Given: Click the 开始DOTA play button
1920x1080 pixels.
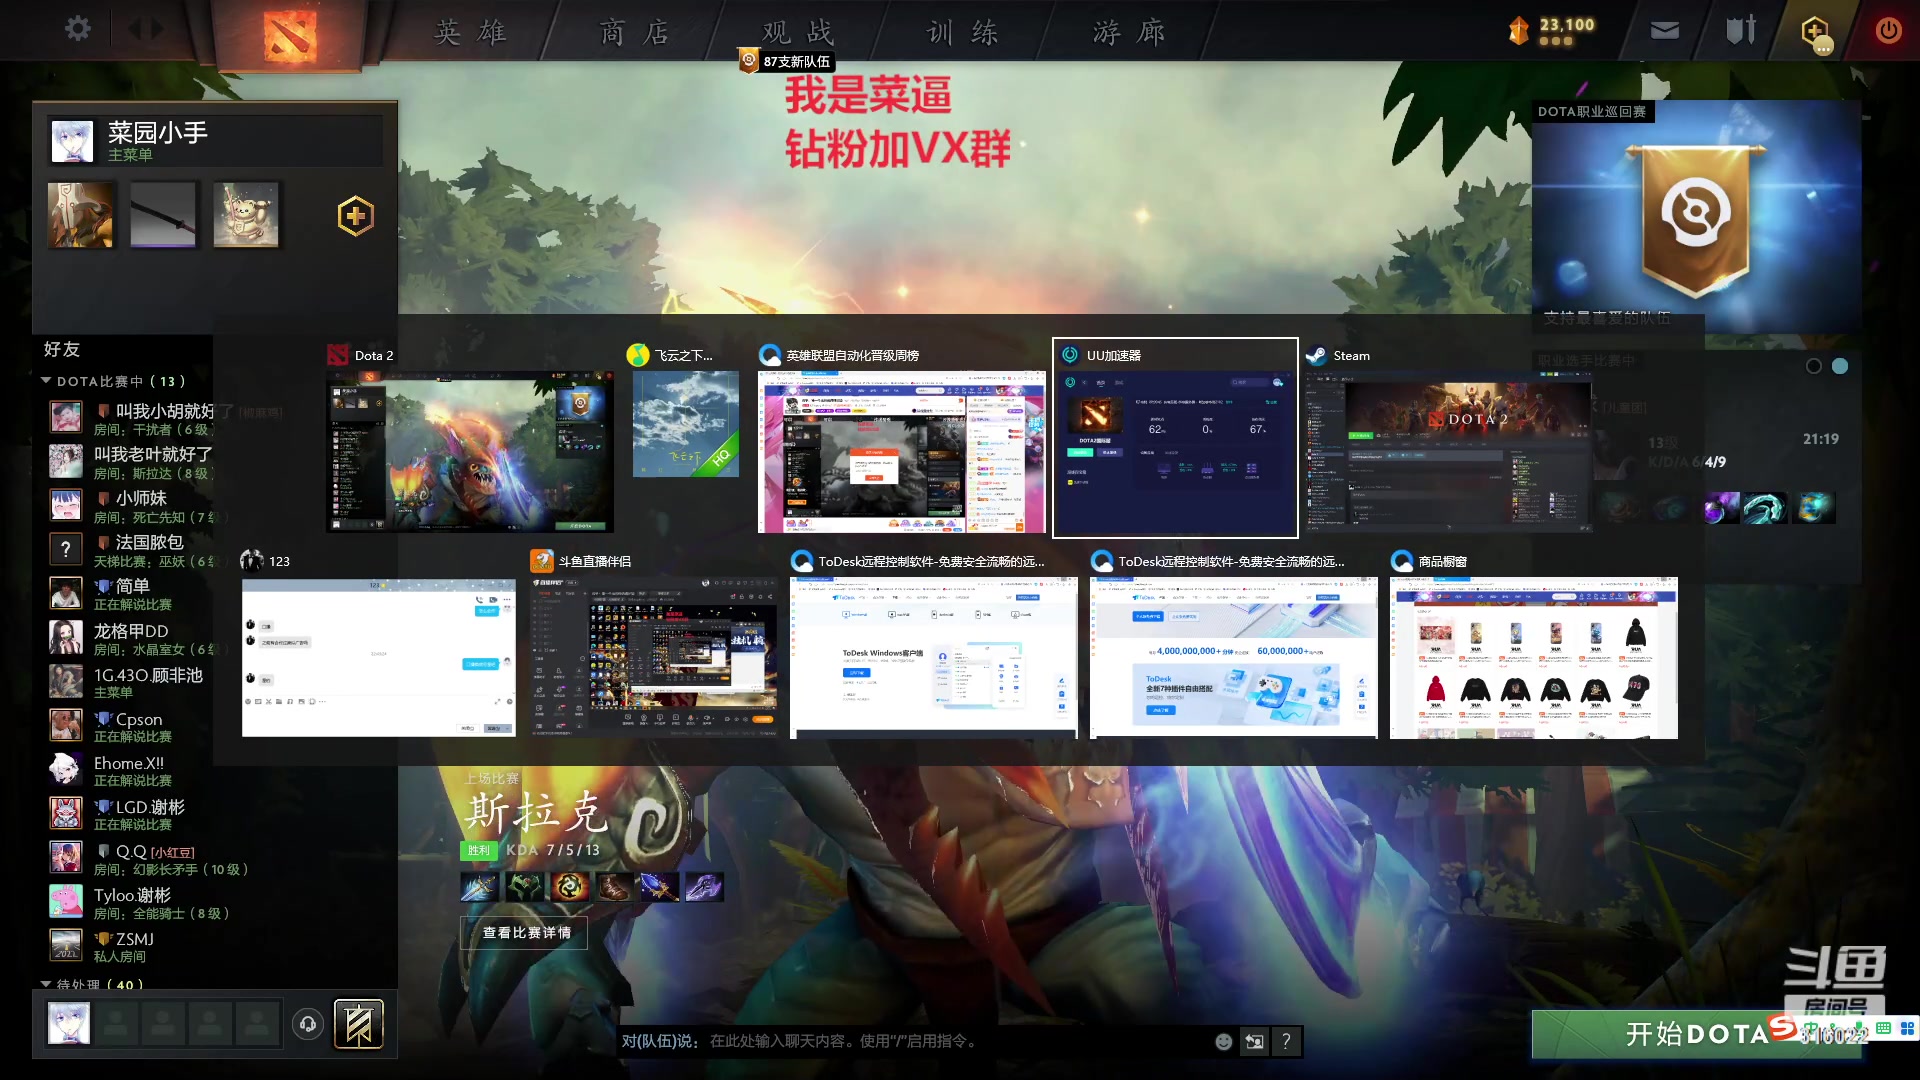Looking at the screenshot, I should coord(1697,1033).
